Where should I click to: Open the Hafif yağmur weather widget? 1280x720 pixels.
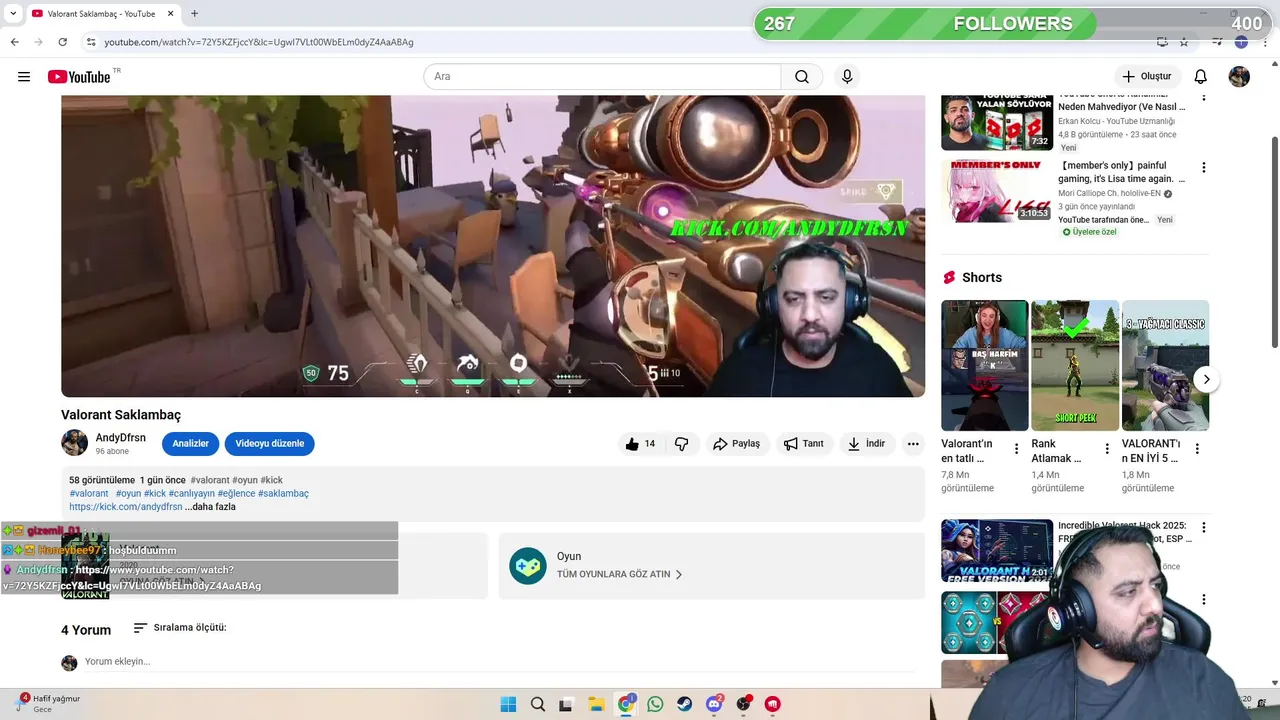(48, 704)
